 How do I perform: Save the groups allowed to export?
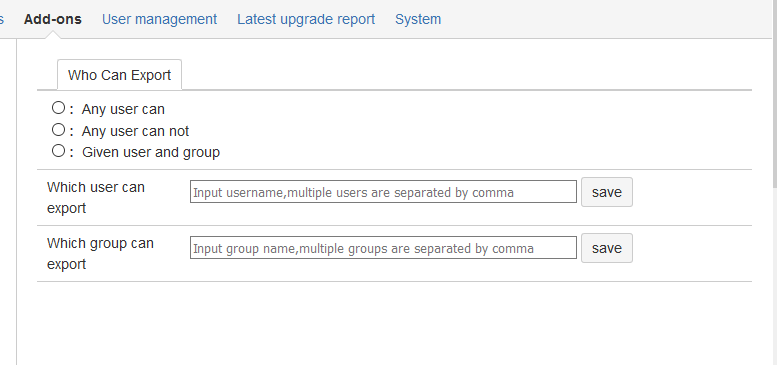click(x=607, y=248)
